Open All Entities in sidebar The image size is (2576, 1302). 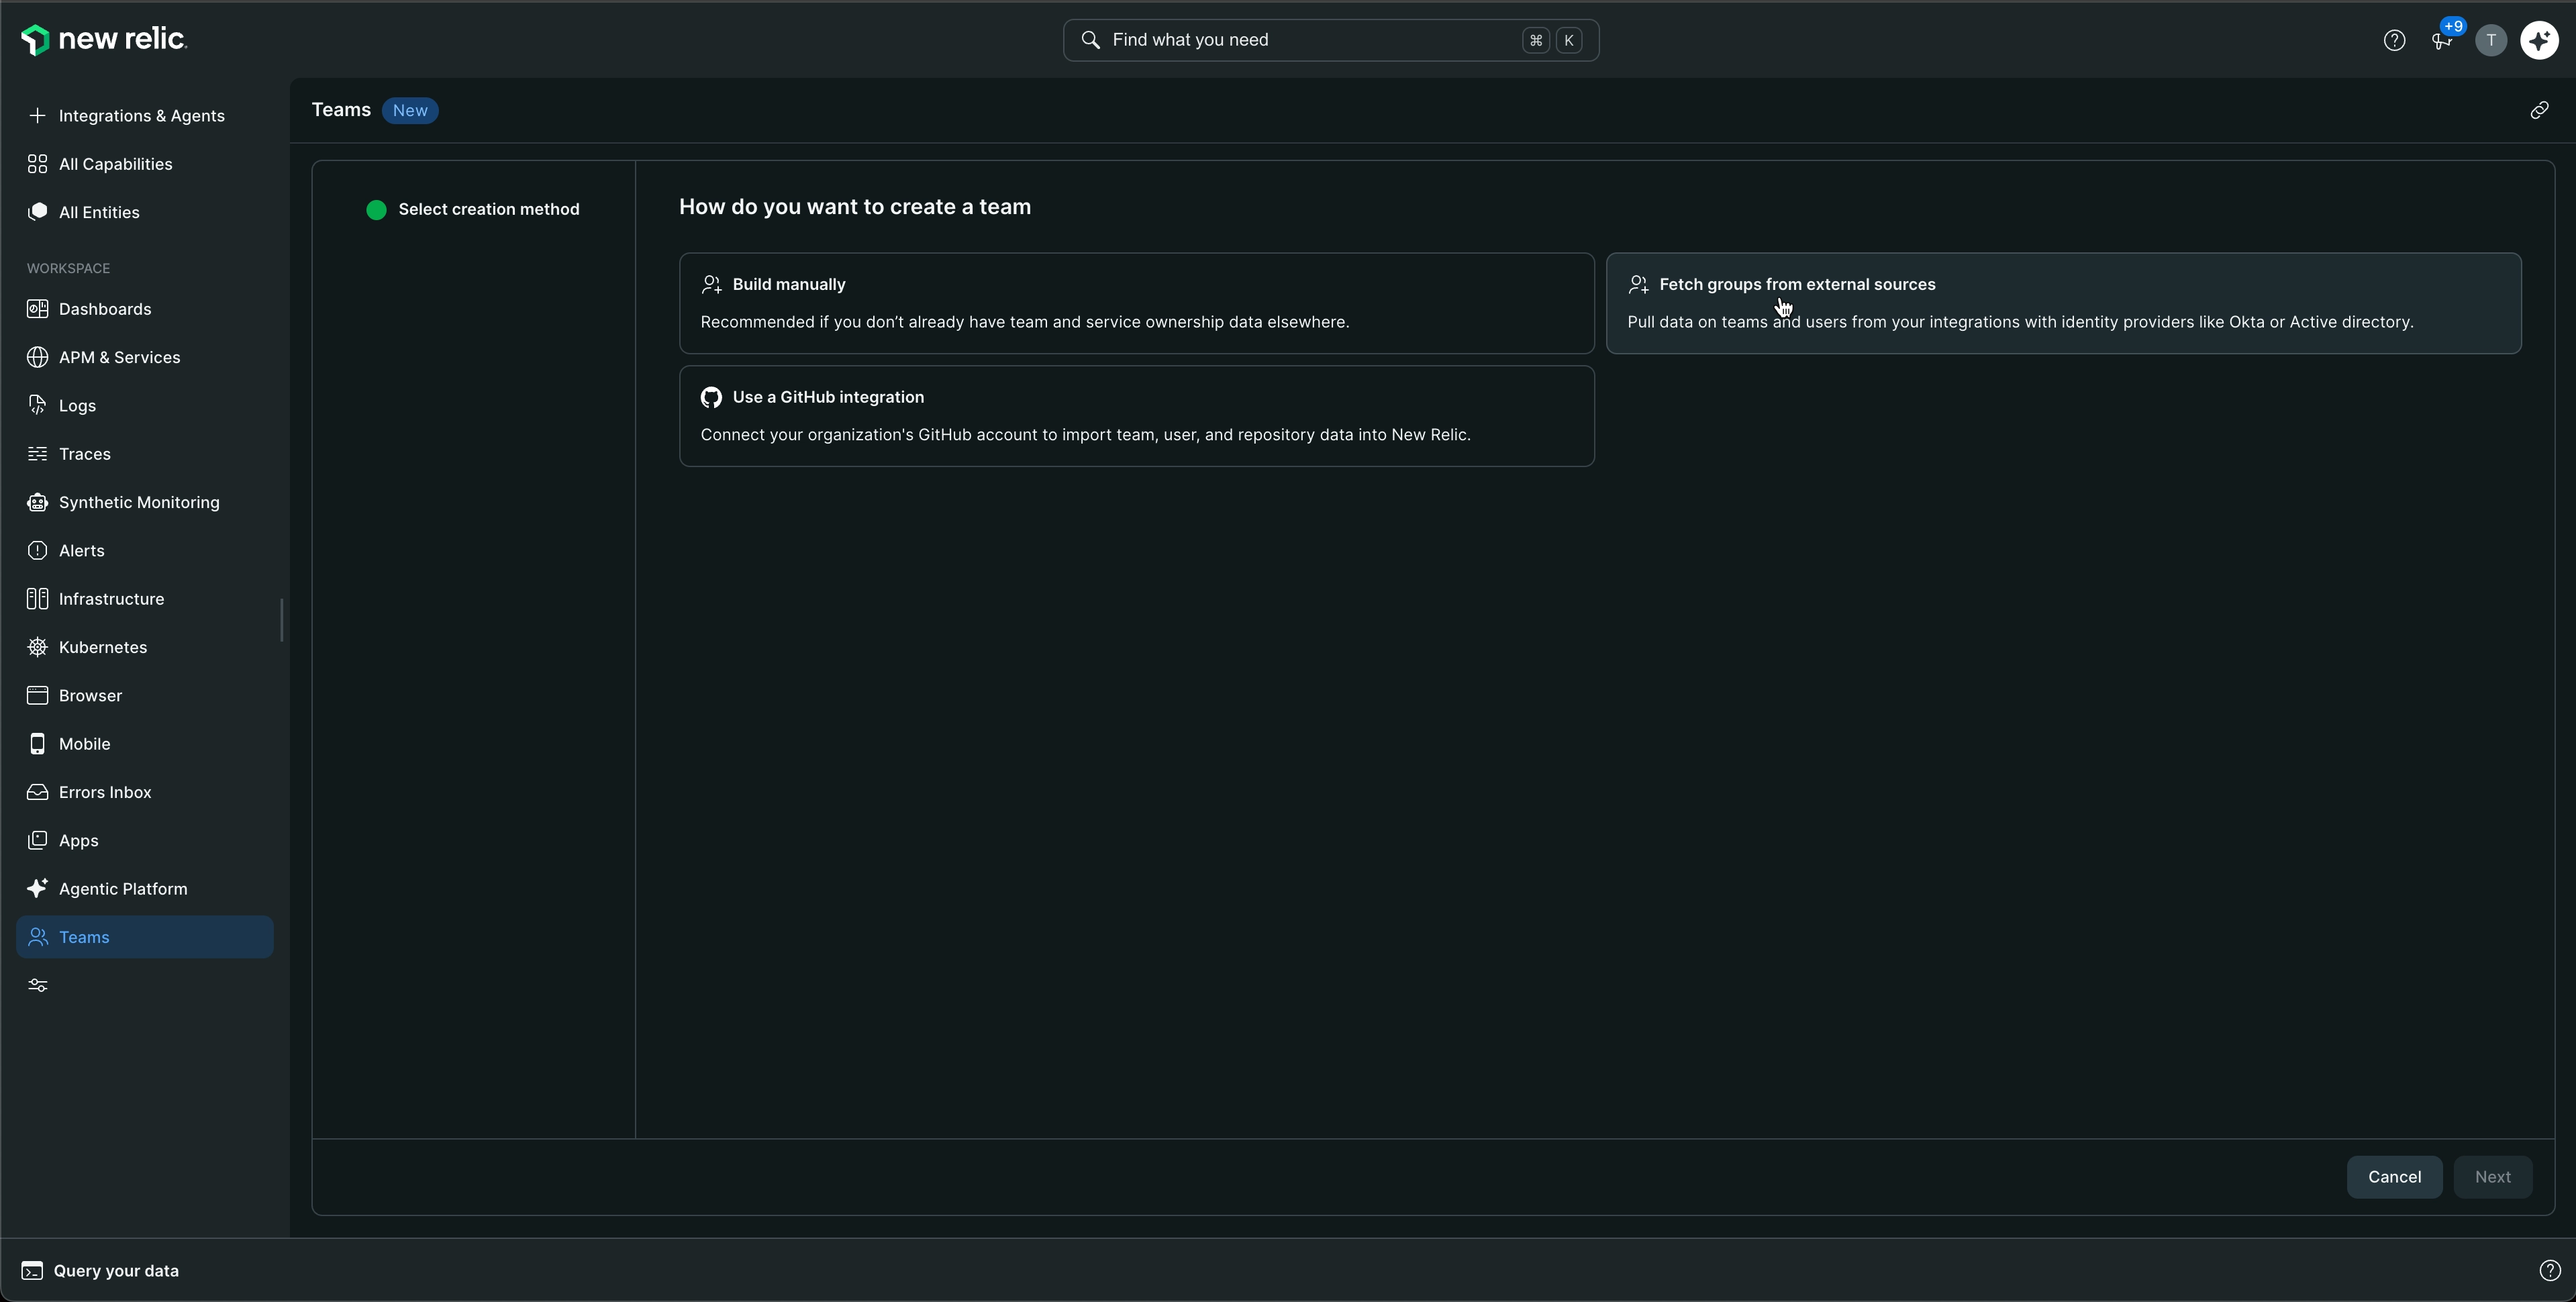[145, 212]
